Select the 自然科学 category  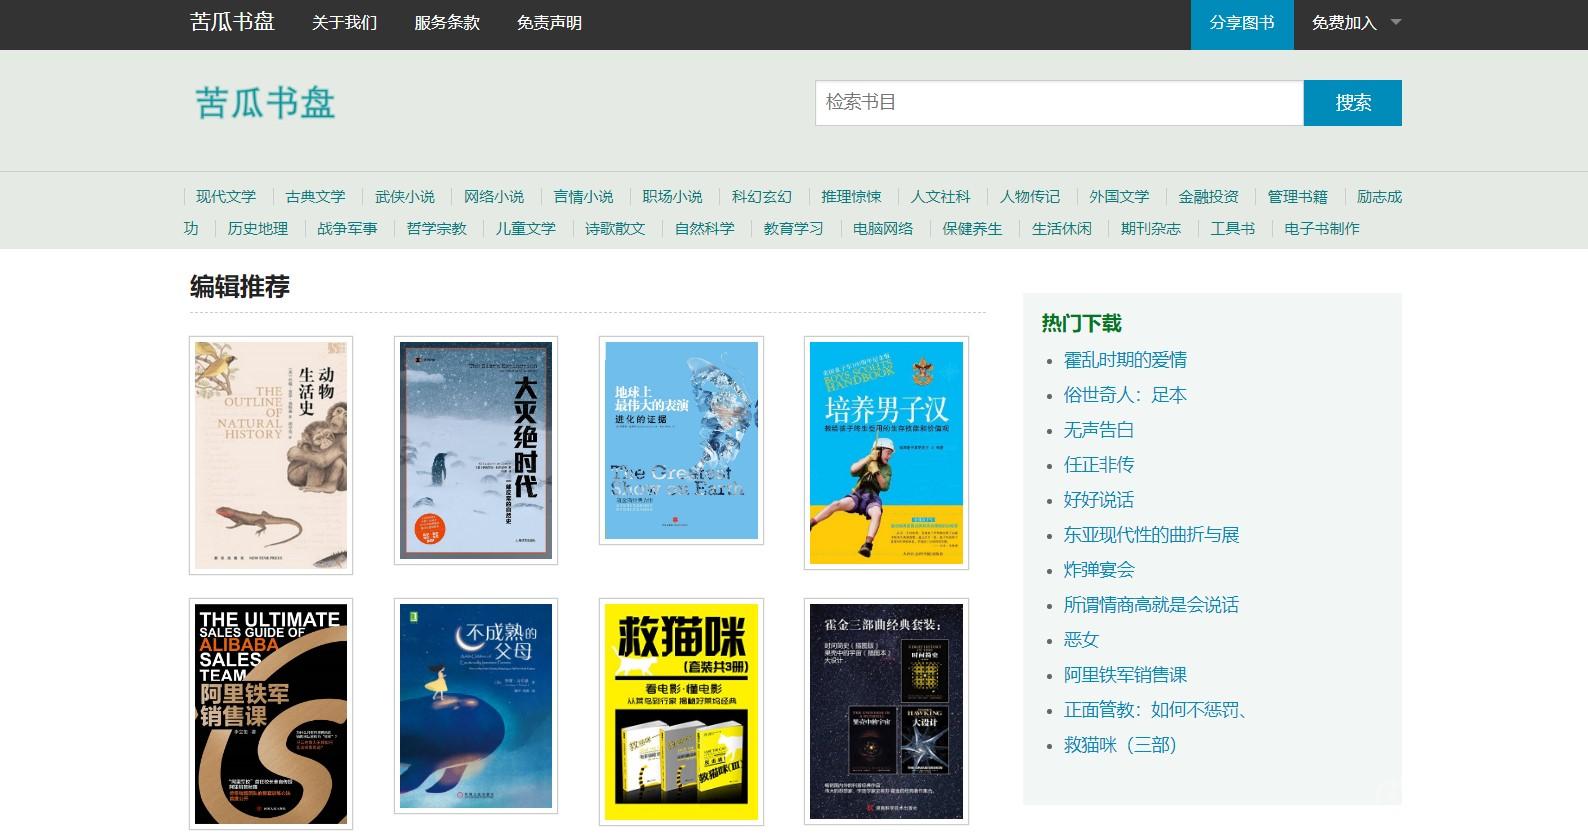[704, 229]
